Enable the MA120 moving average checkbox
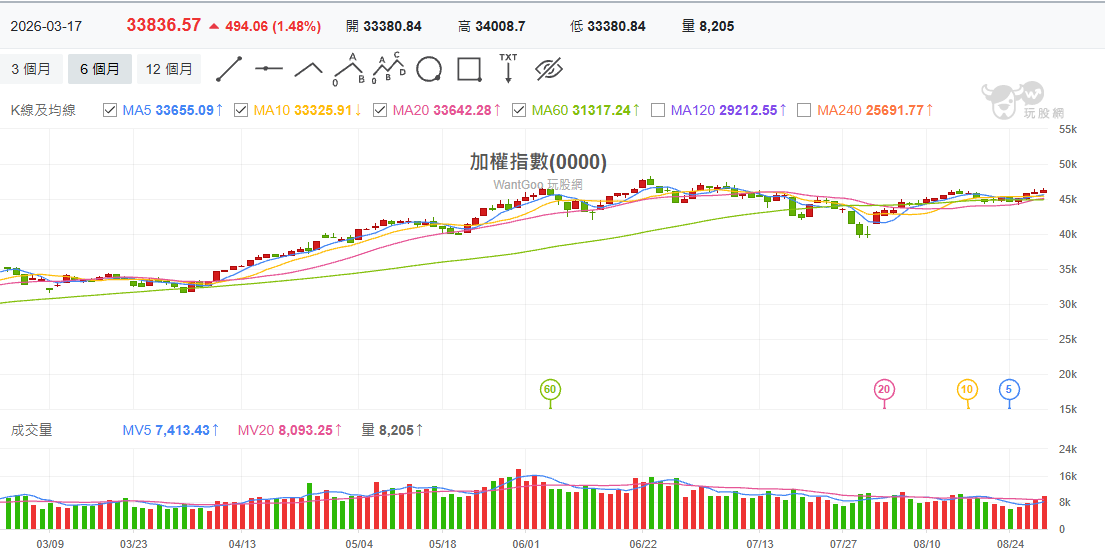 pyautogui.click(x=658, y=110)
